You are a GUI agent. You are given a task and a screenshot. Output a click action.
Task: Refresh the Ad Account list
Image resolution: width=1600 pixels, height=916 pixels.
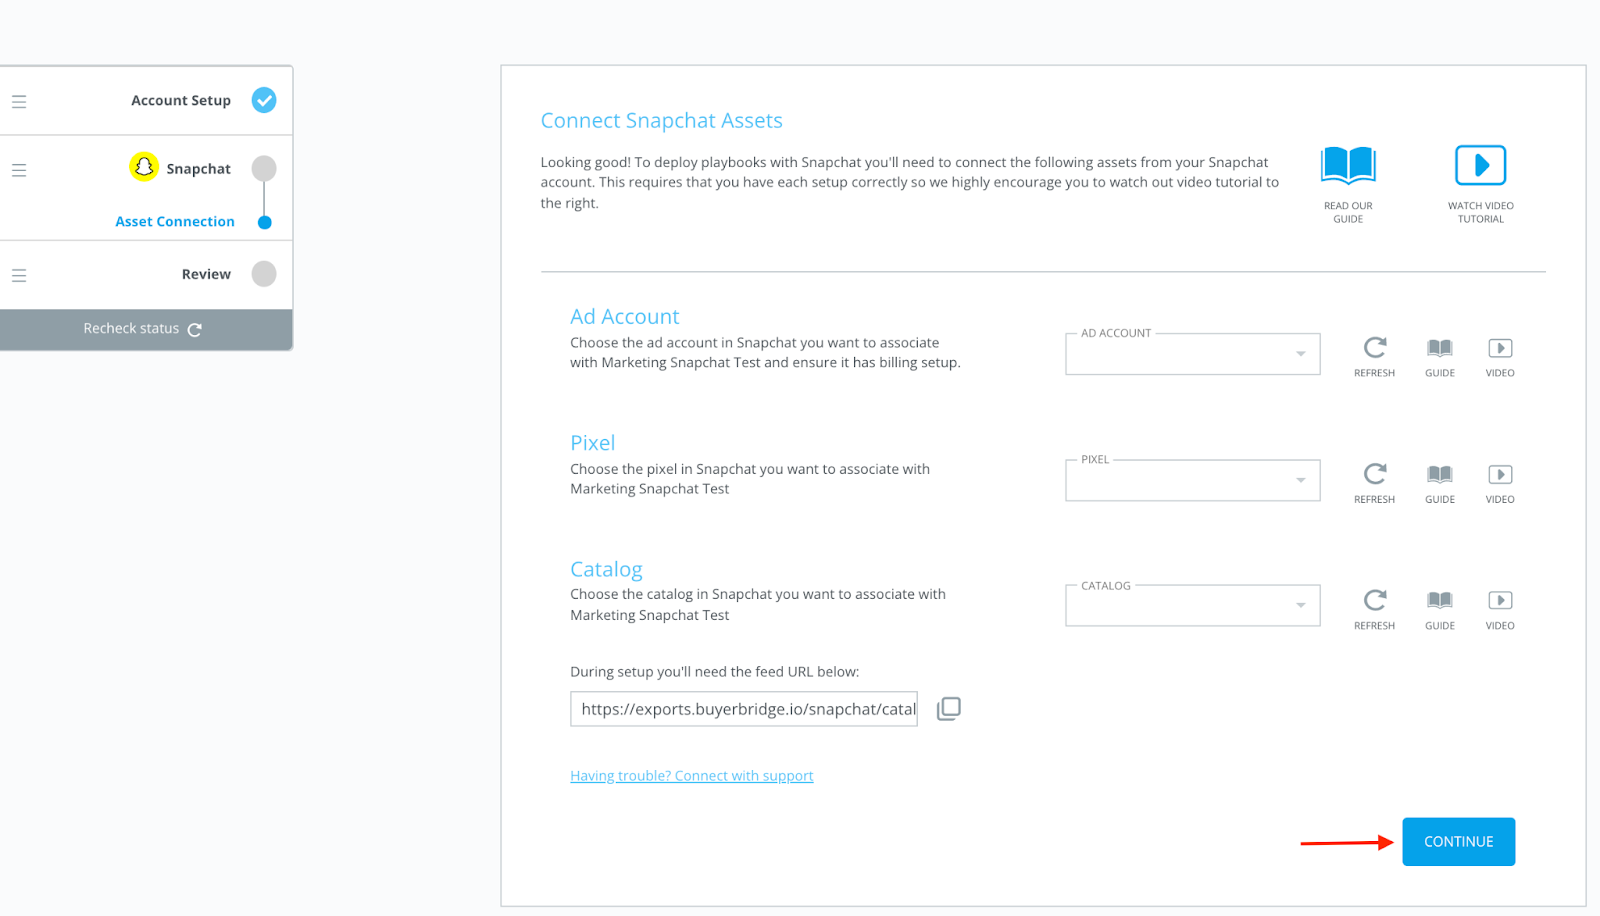(x=1374, y=347)
